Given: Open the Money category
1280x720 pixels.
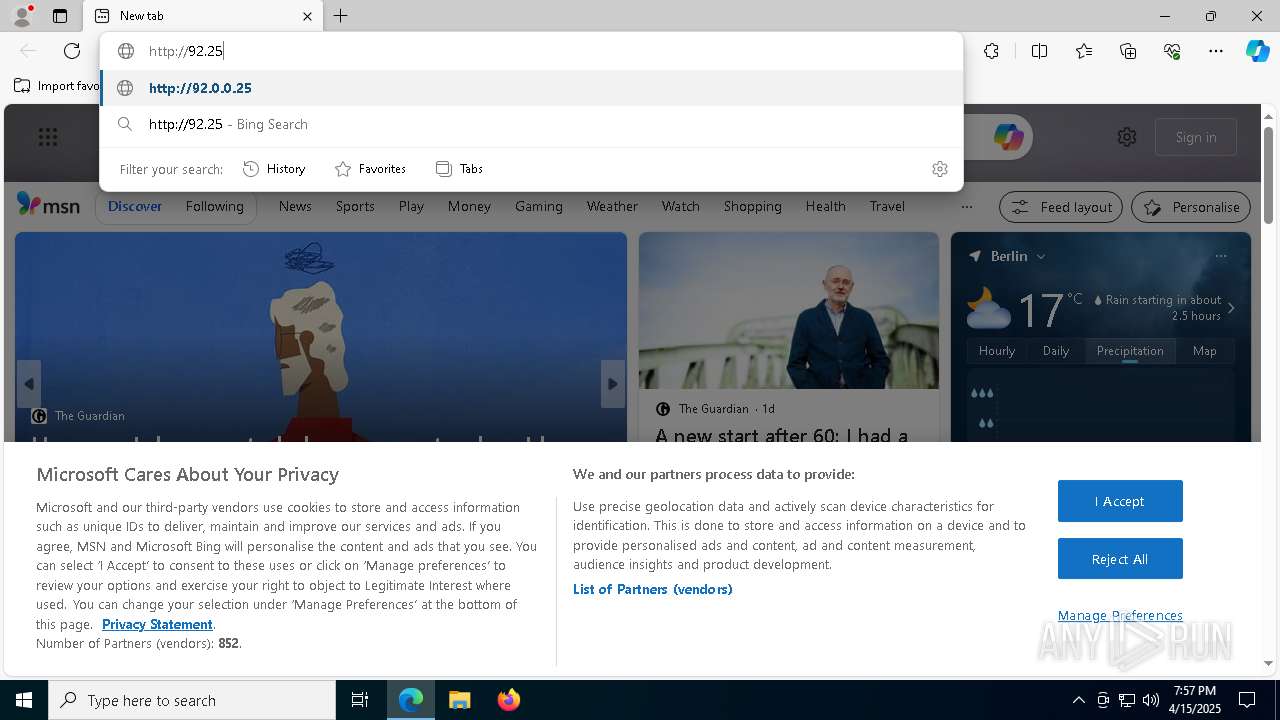Looking at the screenshot, I should [469, 206].
